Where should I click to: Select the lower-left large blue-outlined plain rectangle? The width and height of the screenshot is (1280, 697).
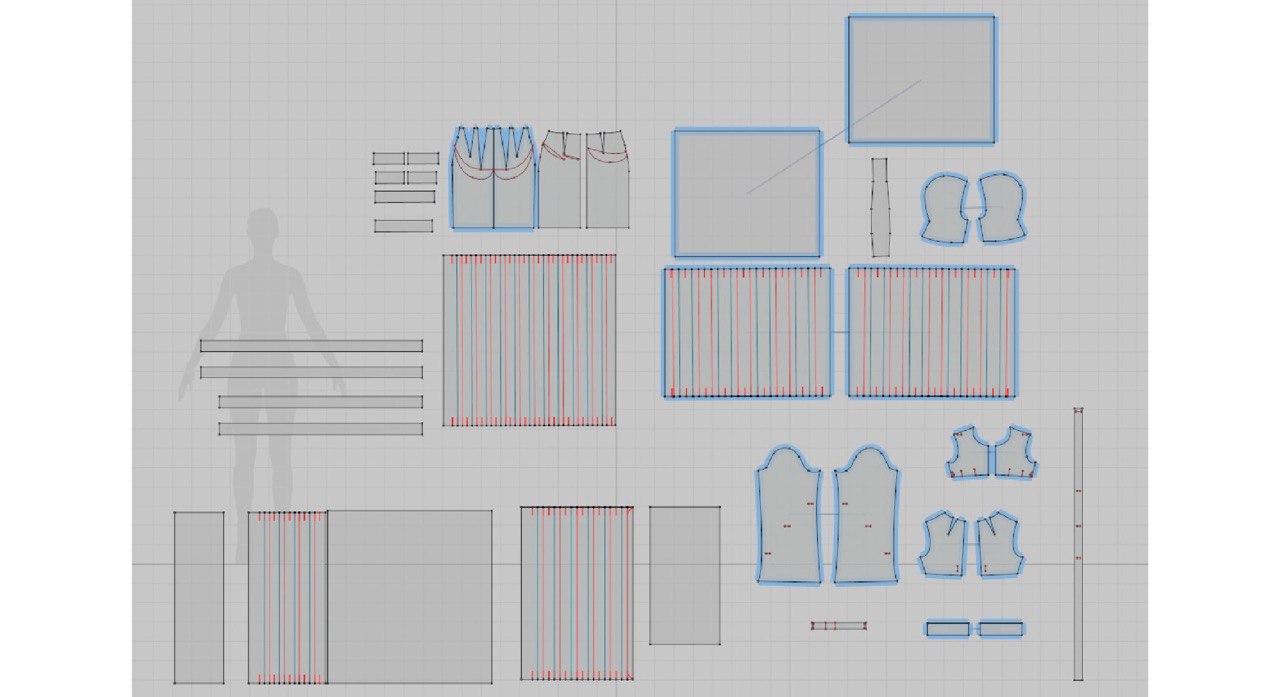coord(747,193)
